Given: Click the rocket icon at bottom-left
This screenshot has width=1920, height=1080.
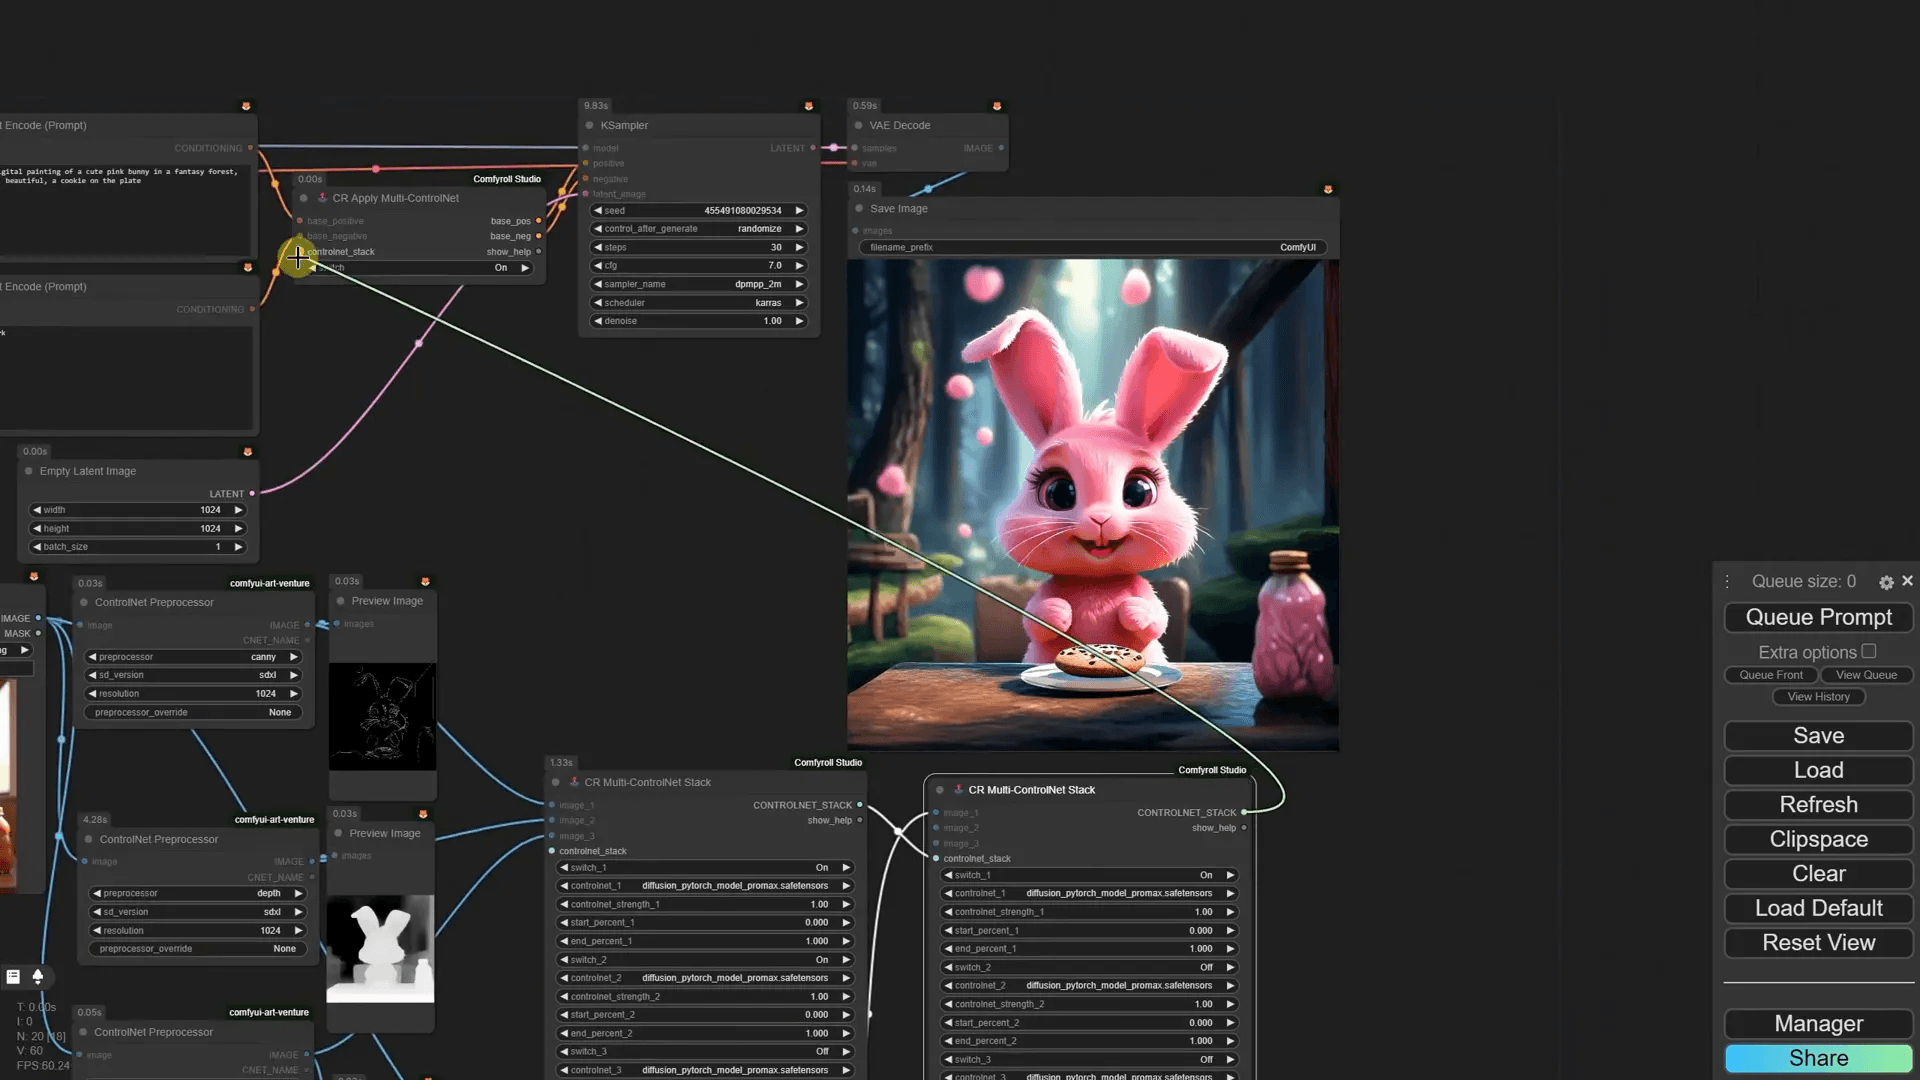Looking at the screenshot, I should [38, 977].
